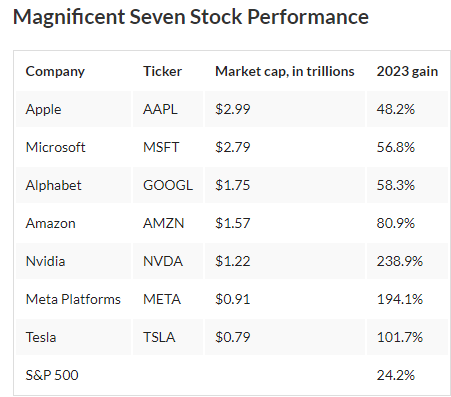This screenshot has width=451, height=397.
Task: Select the S&P 500 24.2% gain
Action: 396,375
